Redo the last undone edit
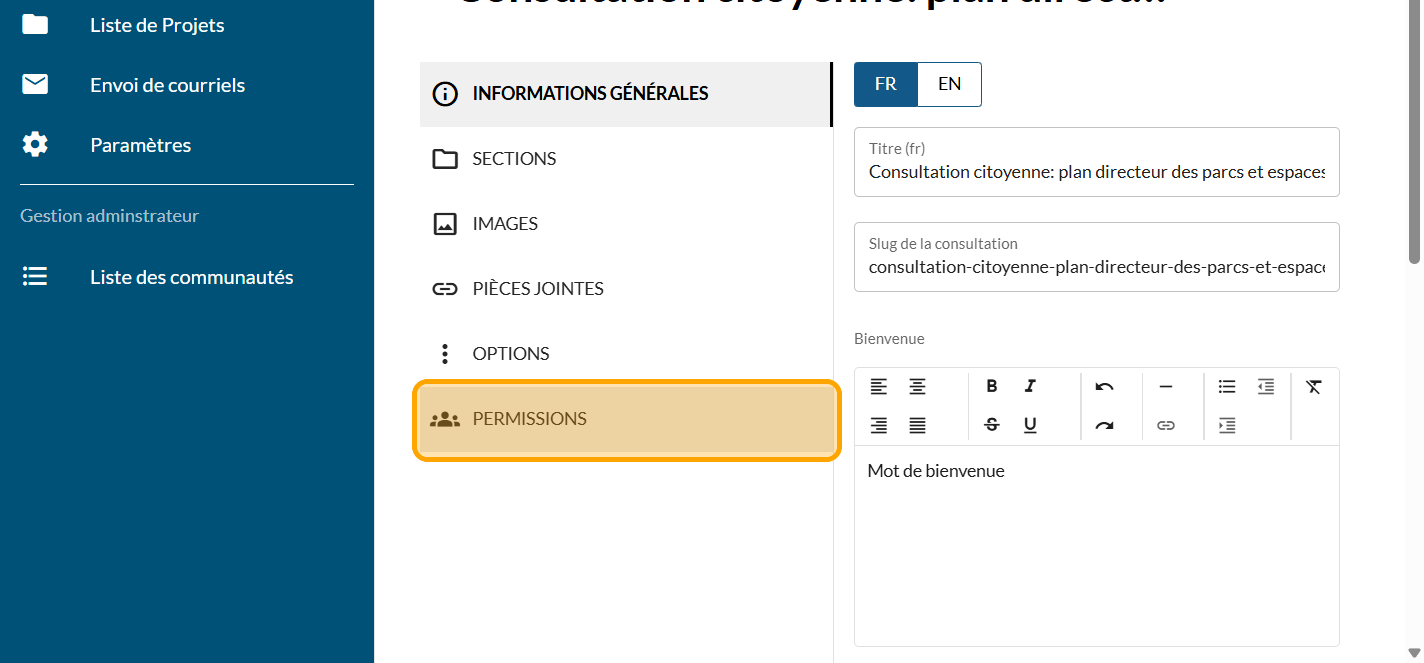This screenshot has width=1424, height=663. 1104,425
